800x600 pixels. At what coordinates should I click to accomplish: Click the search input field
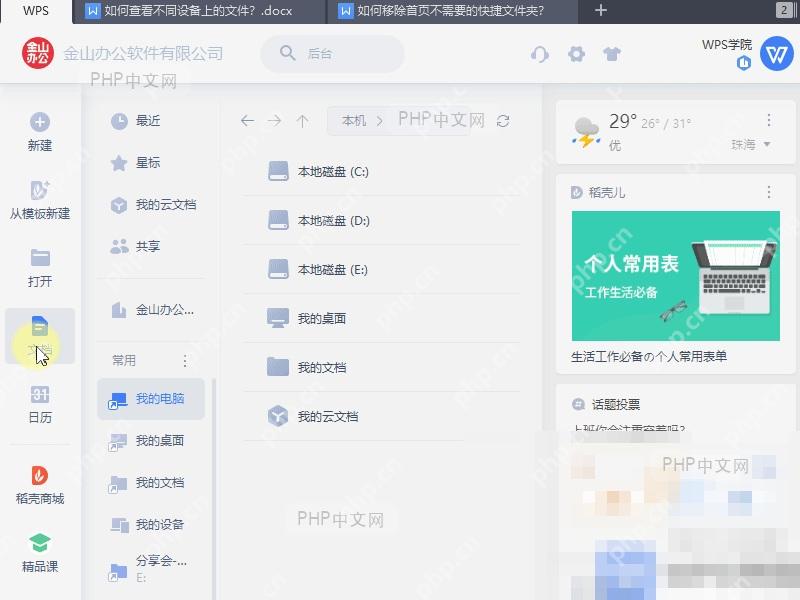coord(333,53)
